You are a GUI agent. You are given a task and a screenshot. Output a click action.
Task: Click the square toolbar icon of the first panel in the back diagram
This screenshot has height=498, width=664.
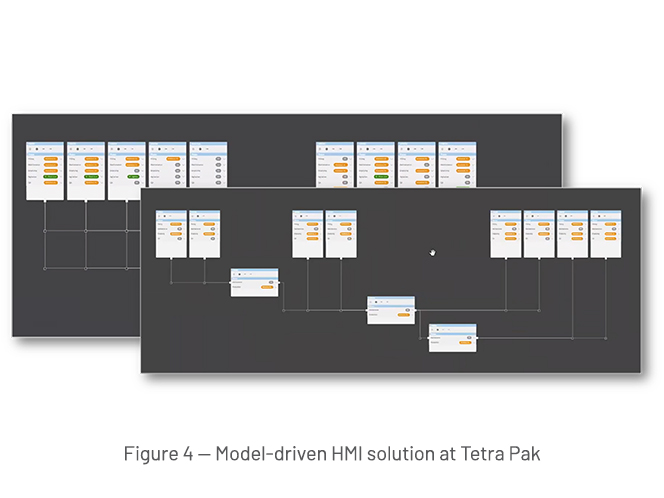point(37,149)
